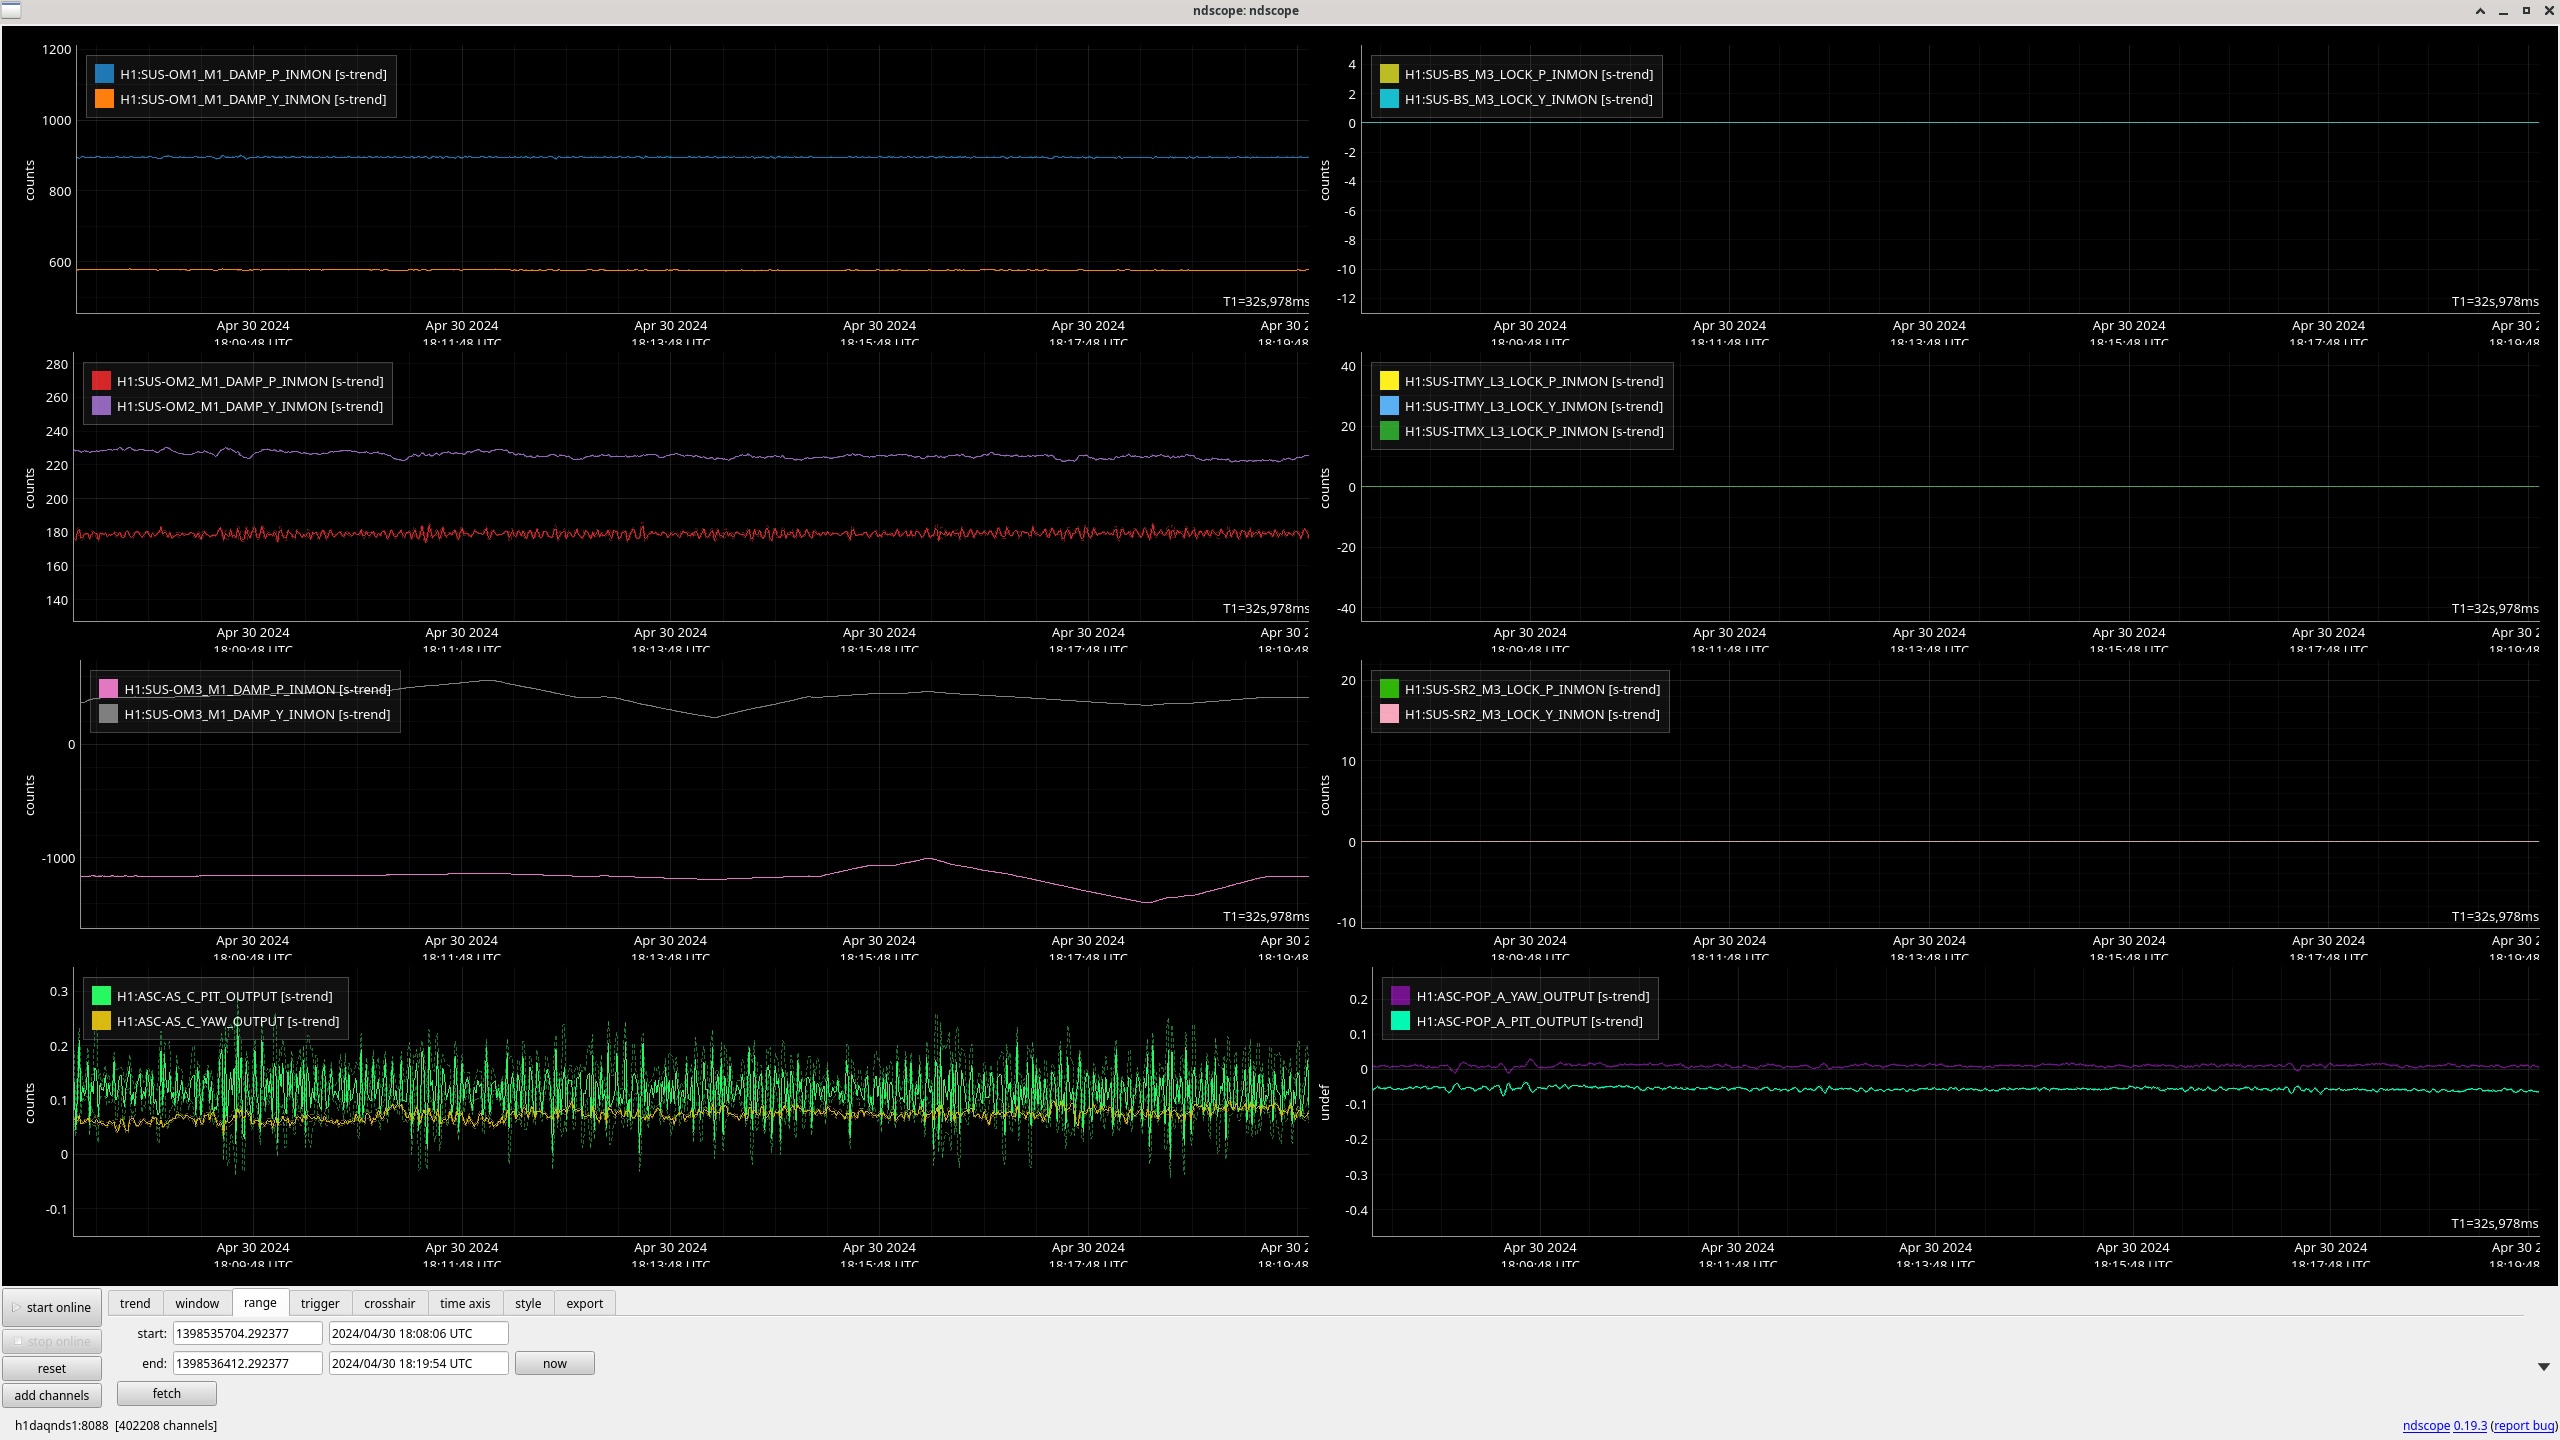Image resolution: width=2560 pixels, height=1440 pixels.
Task: Click the OM2 DAMP P red legend icon
Action: [x=101, y=381]
